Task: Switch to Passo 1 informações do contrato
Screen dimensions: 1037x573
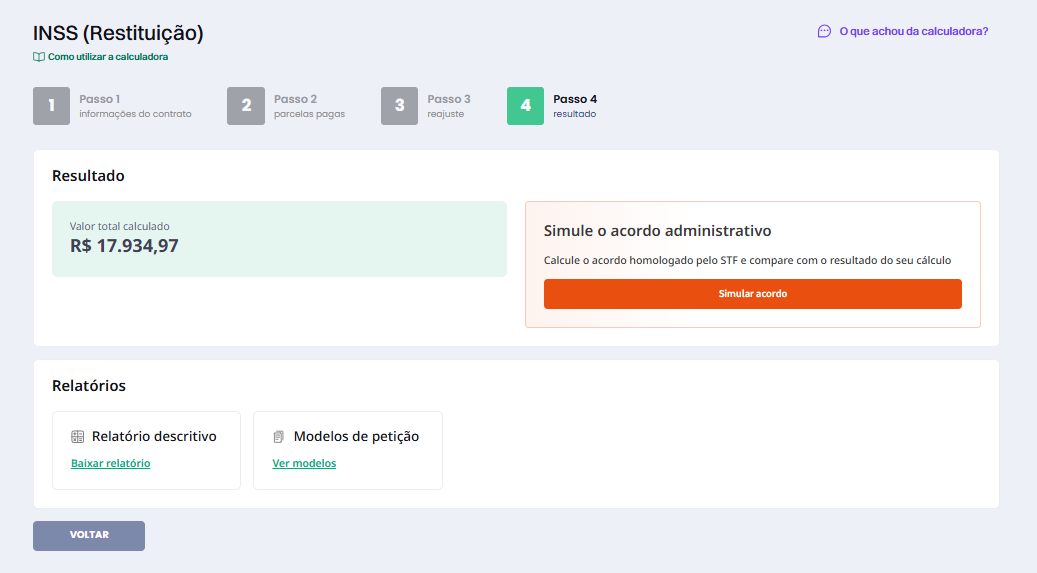Action: click(135, 106)
